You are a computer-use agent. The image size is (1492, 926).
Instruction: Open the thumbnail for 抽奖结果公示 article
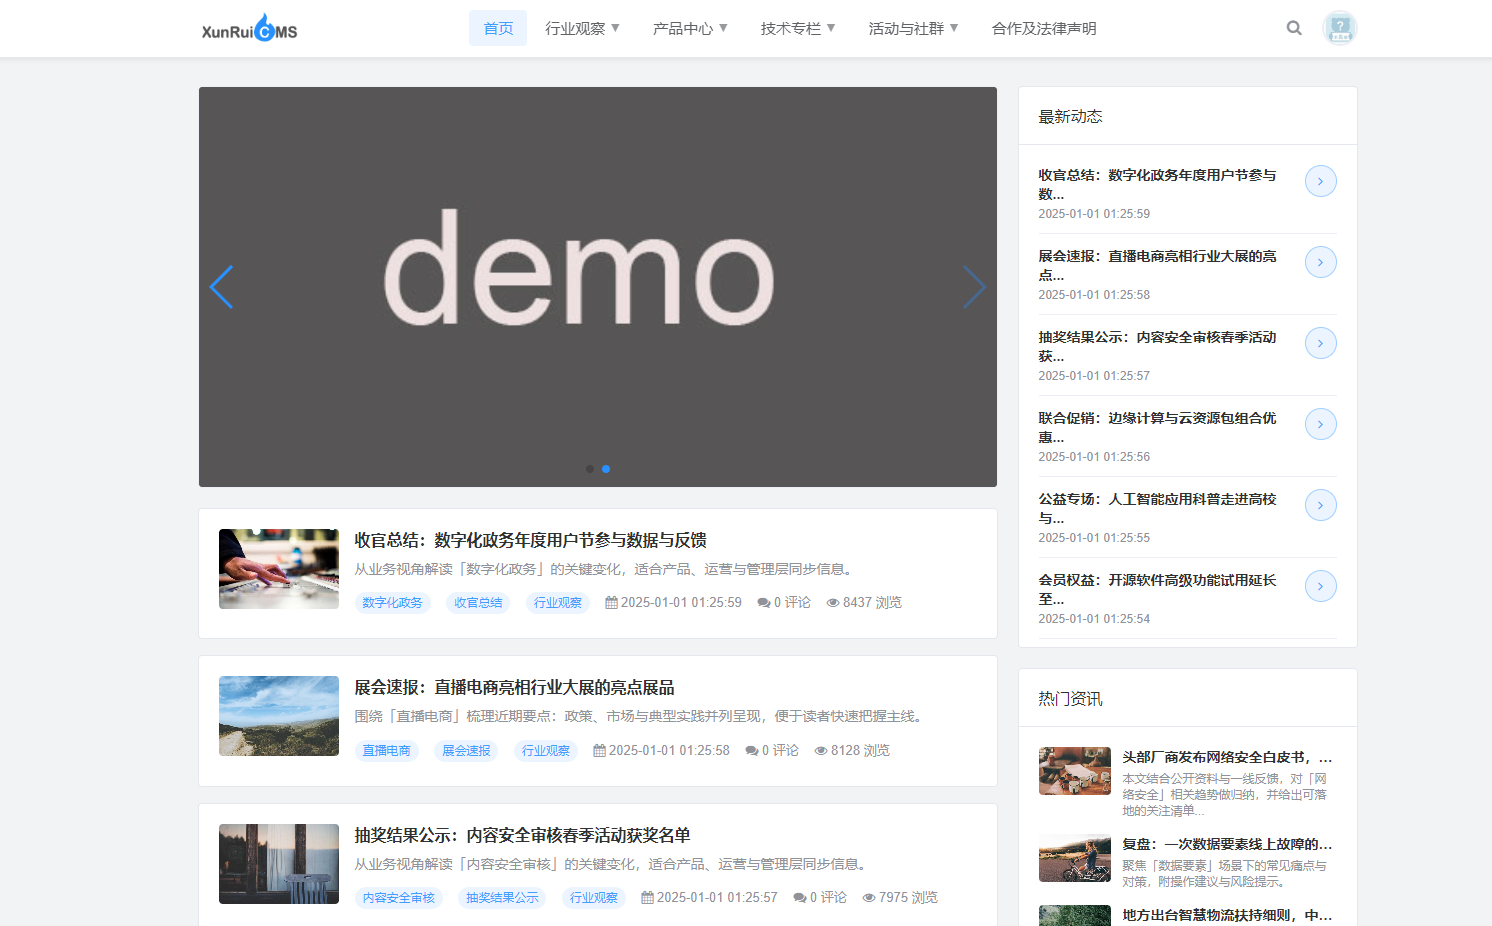[x=279, y=864]
